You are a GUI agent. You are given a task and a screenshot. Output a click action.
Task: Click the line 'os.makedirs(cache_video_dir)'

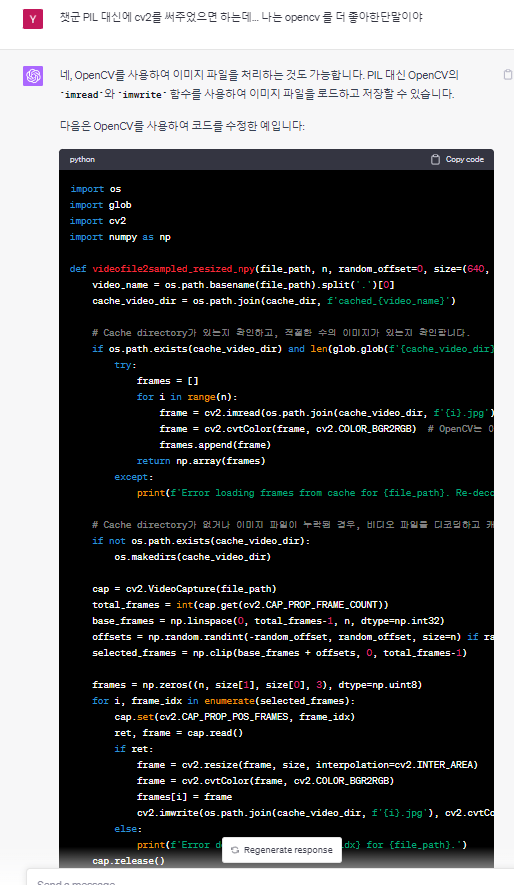[192, 557]
